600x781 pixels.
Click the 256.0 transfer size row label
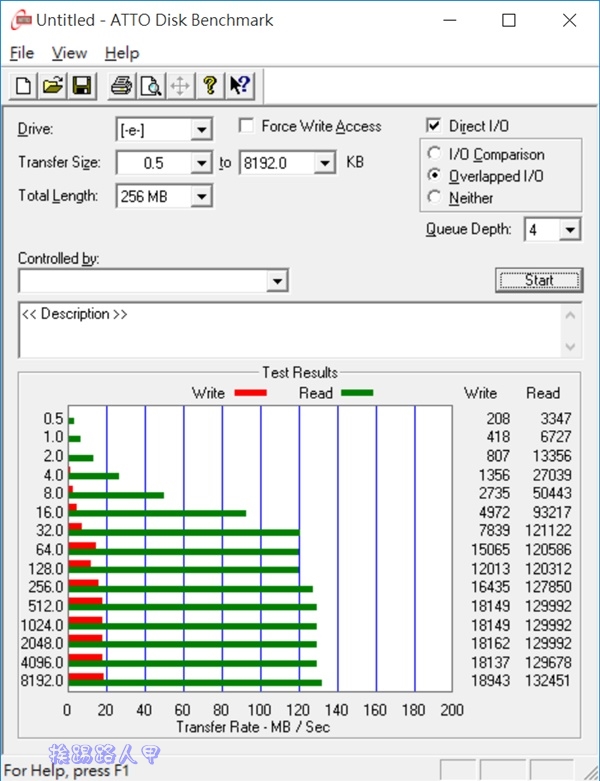tap(46, 587)
